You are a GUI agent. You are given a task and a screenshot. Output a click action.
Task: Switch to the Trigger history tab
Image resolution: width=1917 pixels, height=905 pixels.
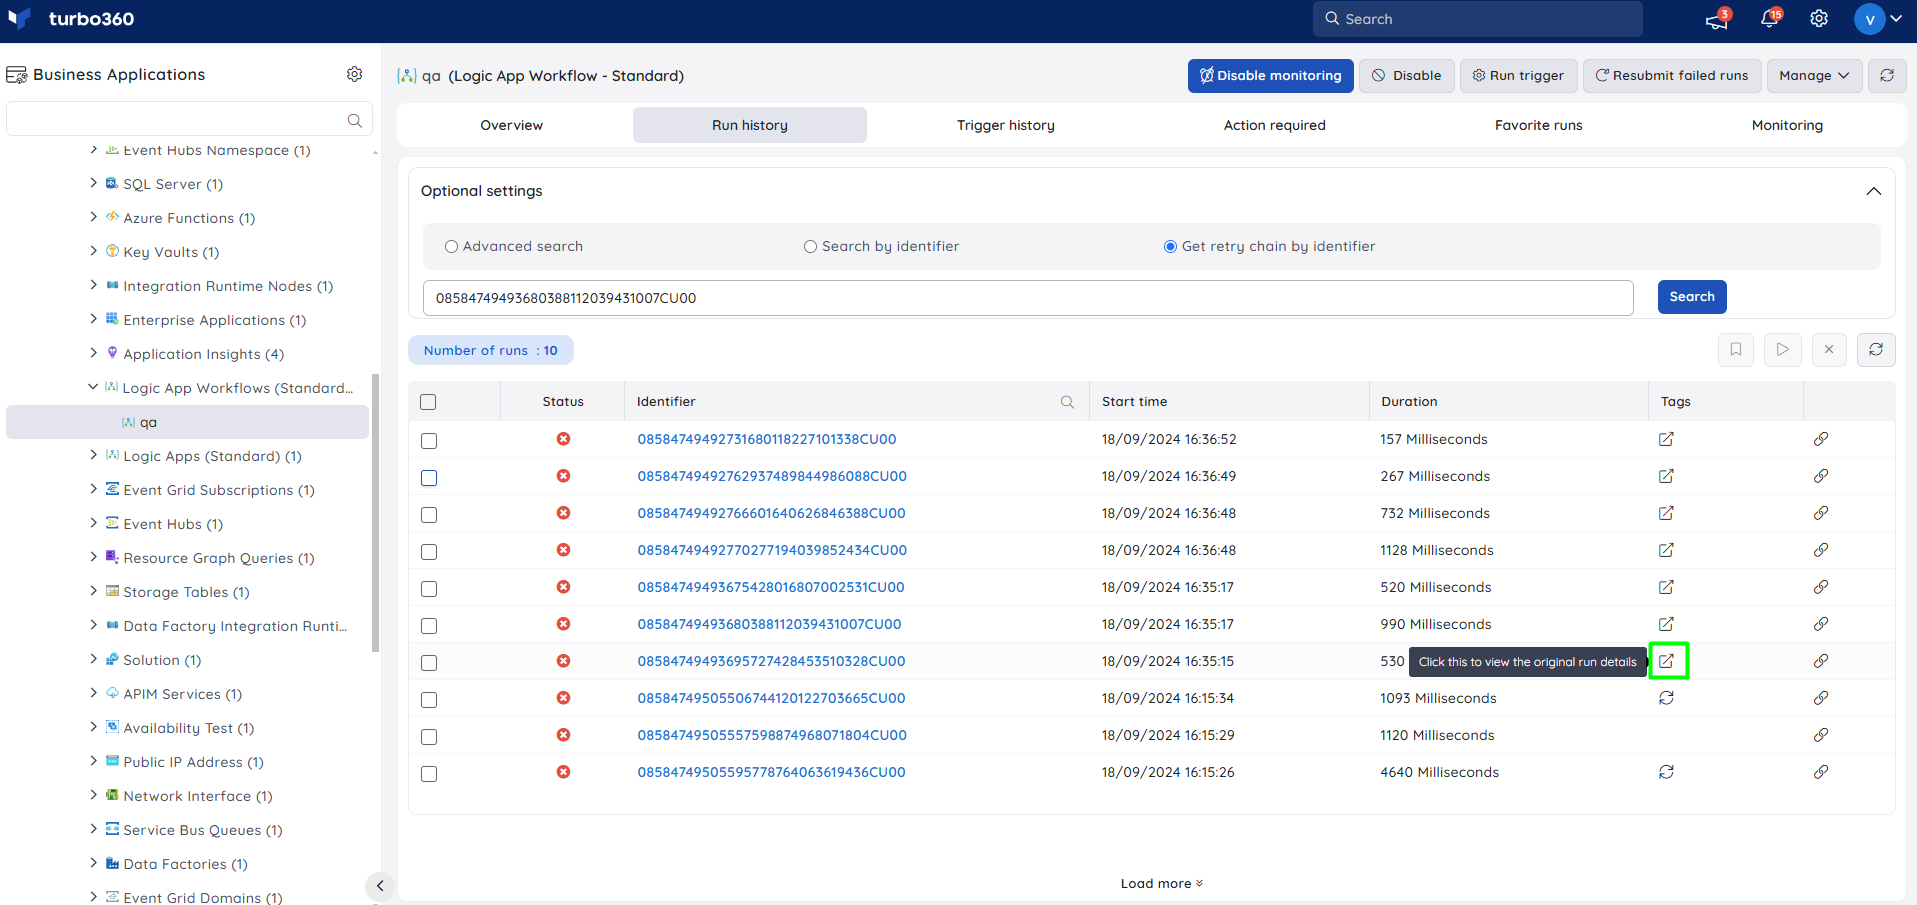coord(1006,125)
